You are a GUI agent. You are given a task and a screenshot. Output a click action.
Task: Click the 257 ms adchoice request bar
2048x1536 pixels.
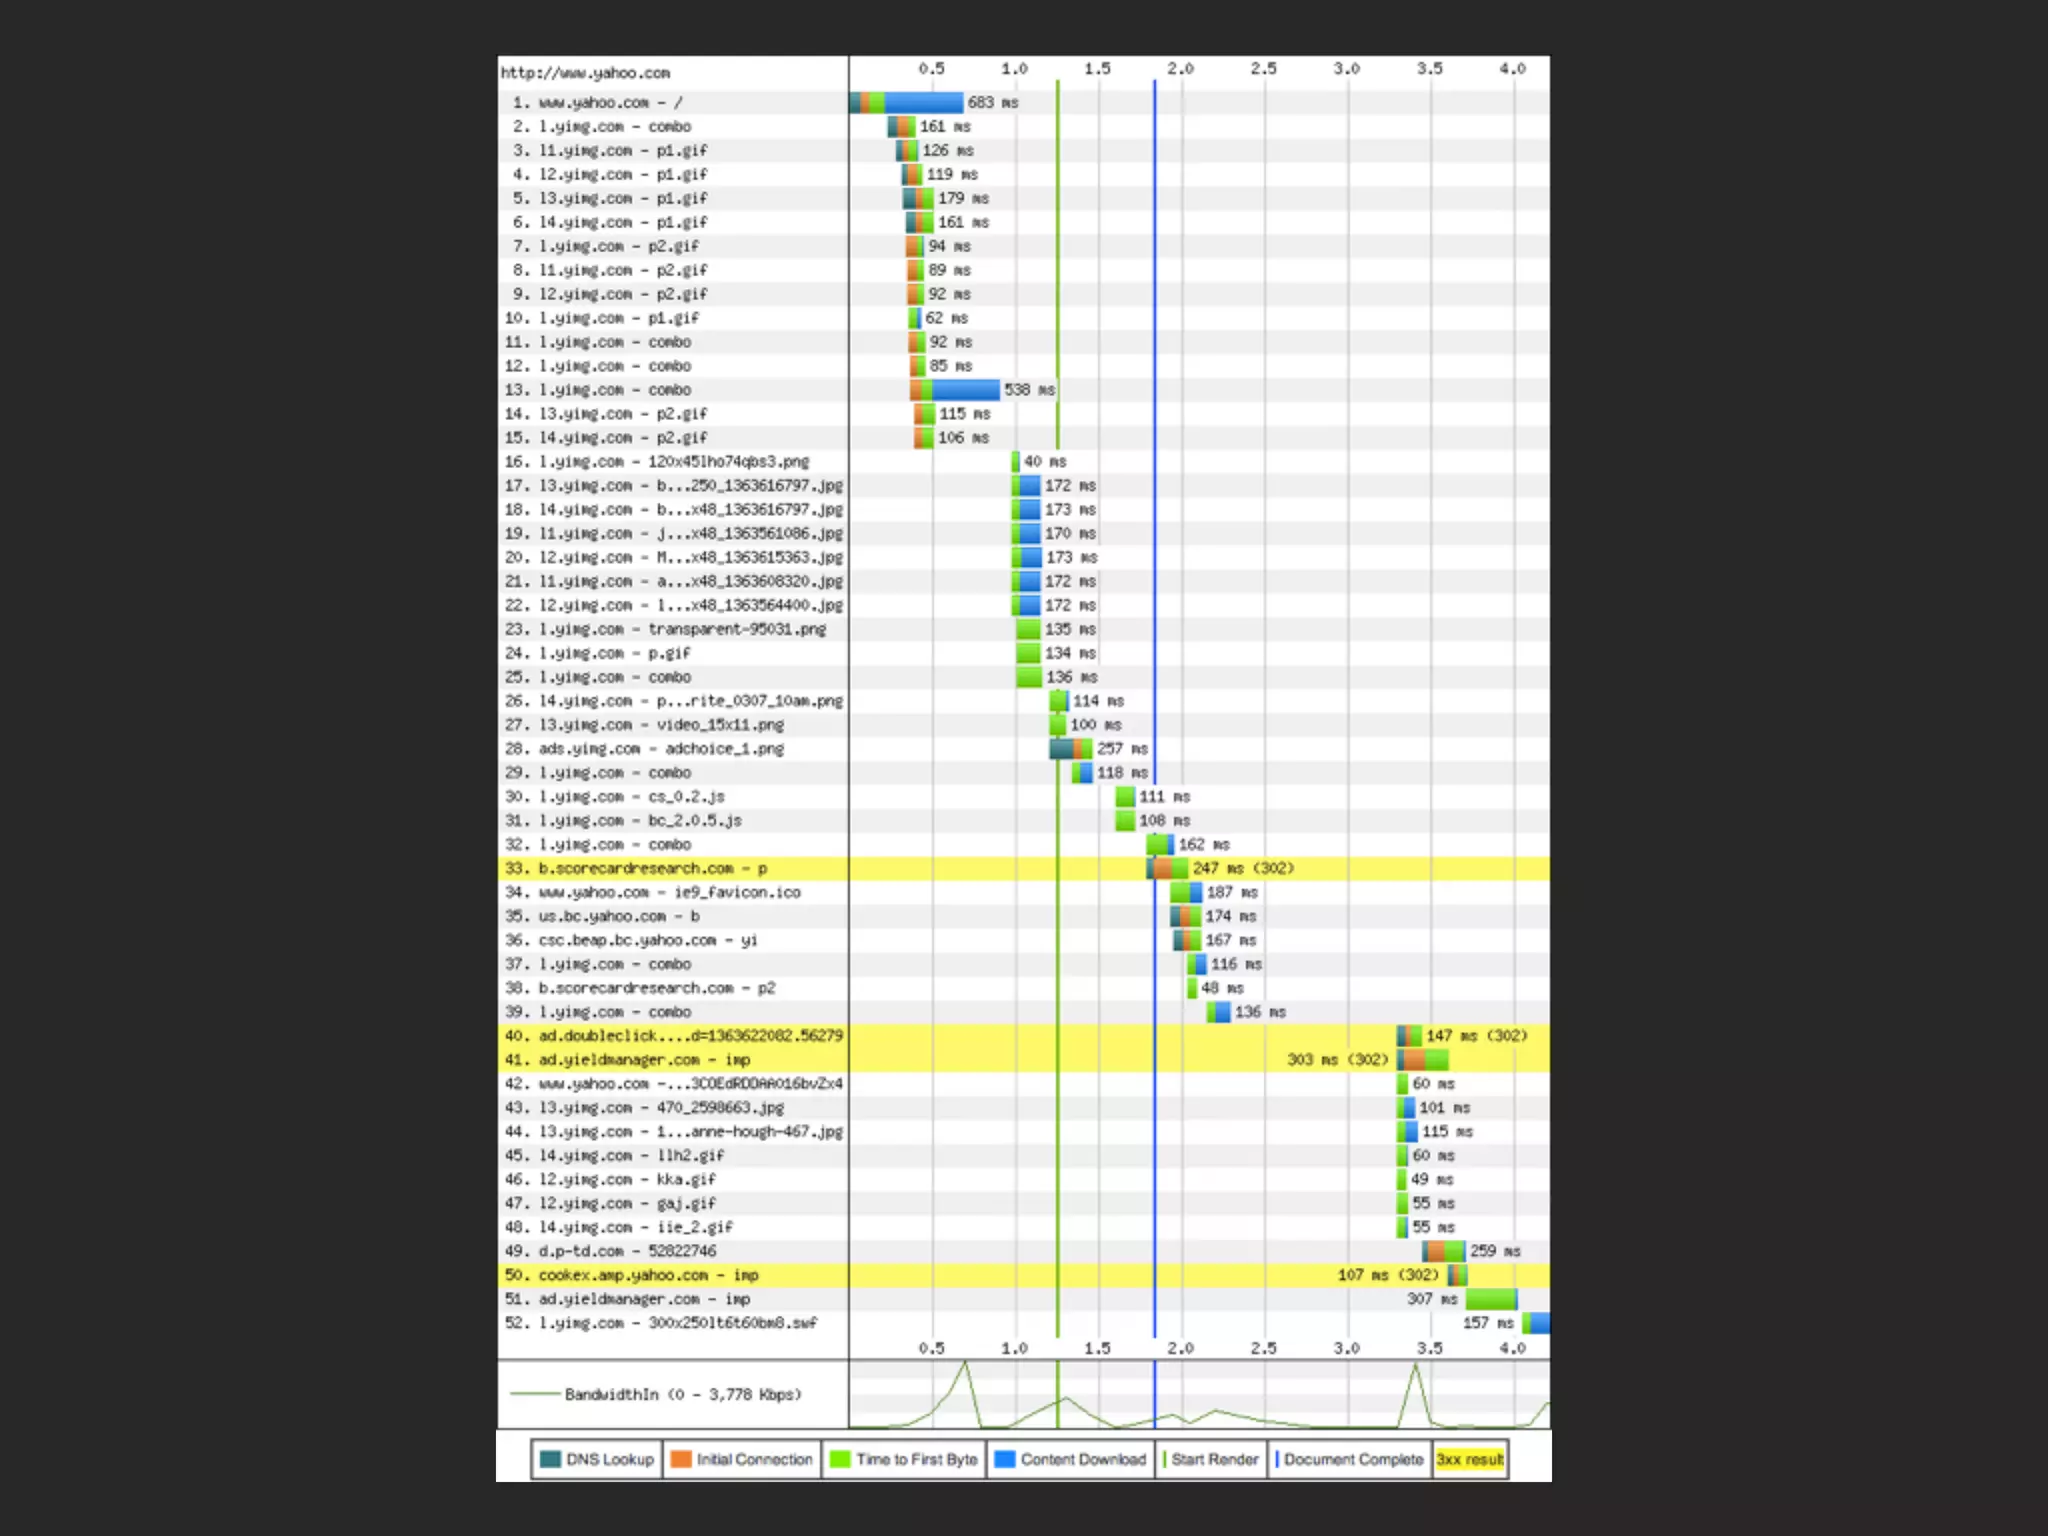coord(1071,749)
